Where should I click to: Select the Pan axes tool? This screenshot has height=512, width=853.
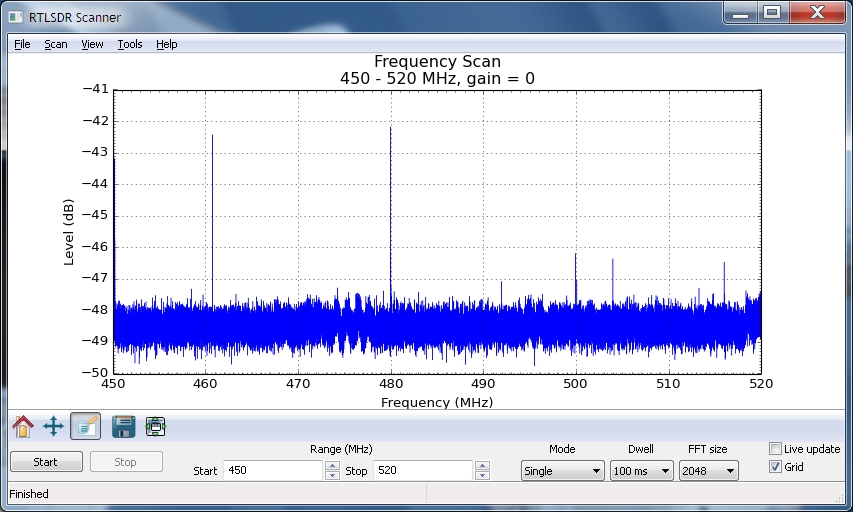click(53, 427)
